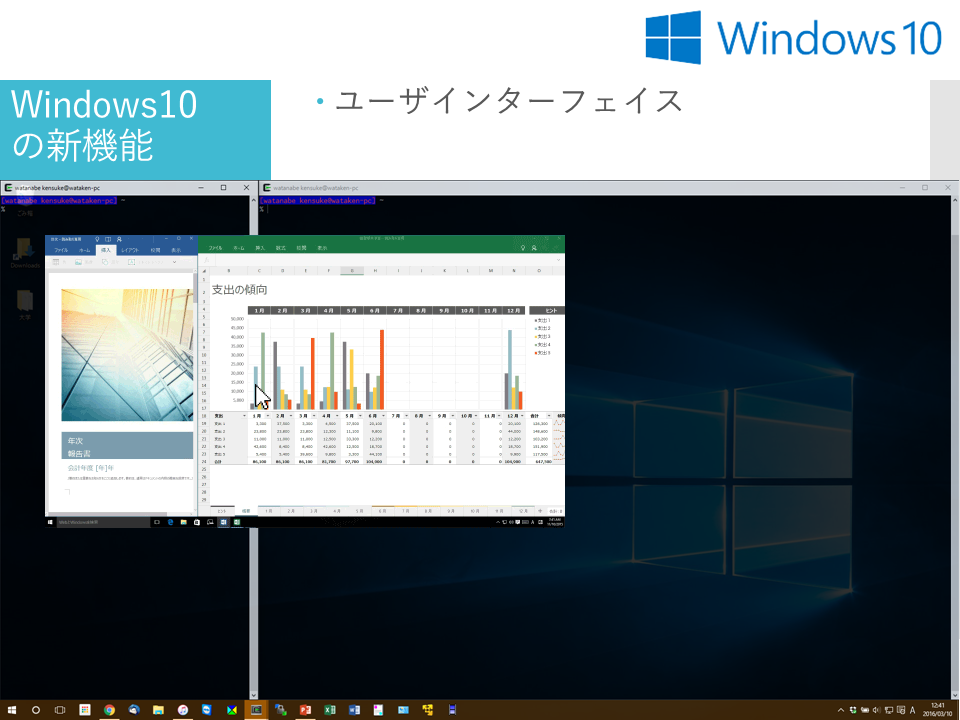
Task: Launch Google Chrome from the outer taskbar
Action: pos(109,710)
